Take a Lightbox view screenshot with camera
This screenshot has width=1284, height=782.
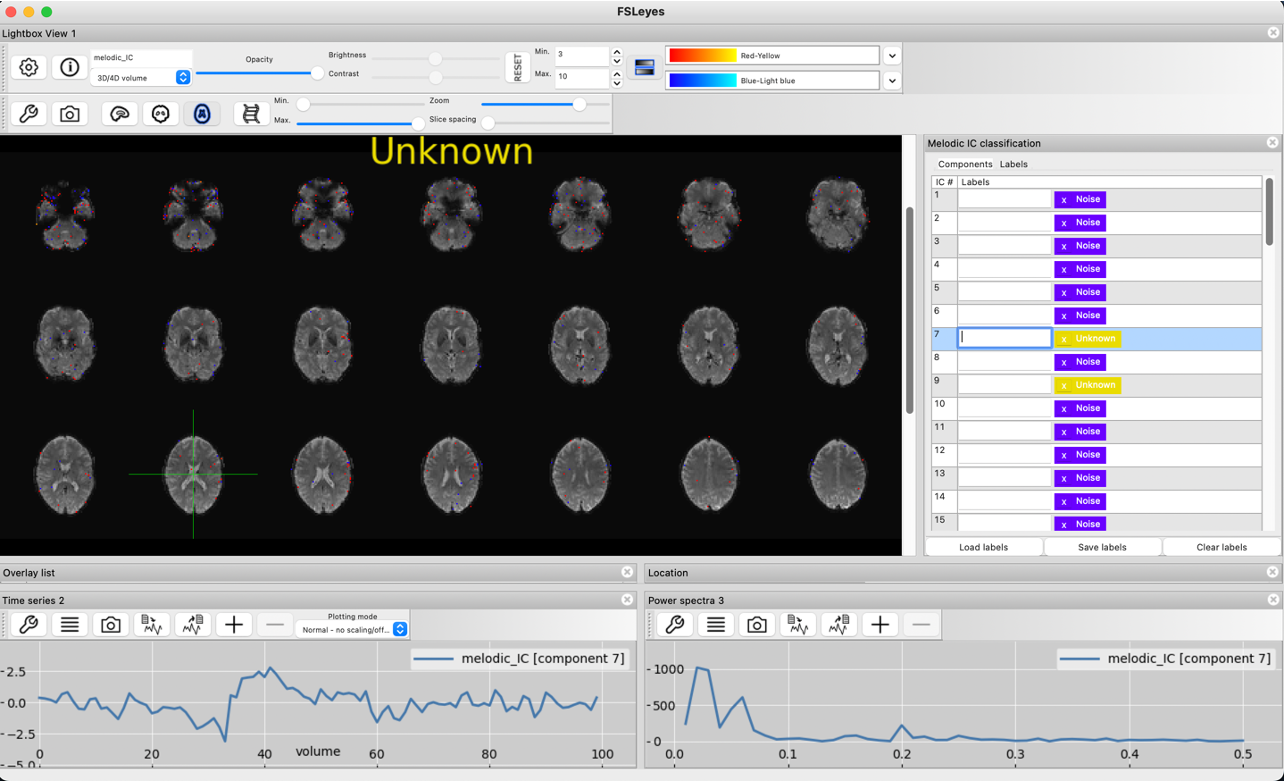coord(70,114)
